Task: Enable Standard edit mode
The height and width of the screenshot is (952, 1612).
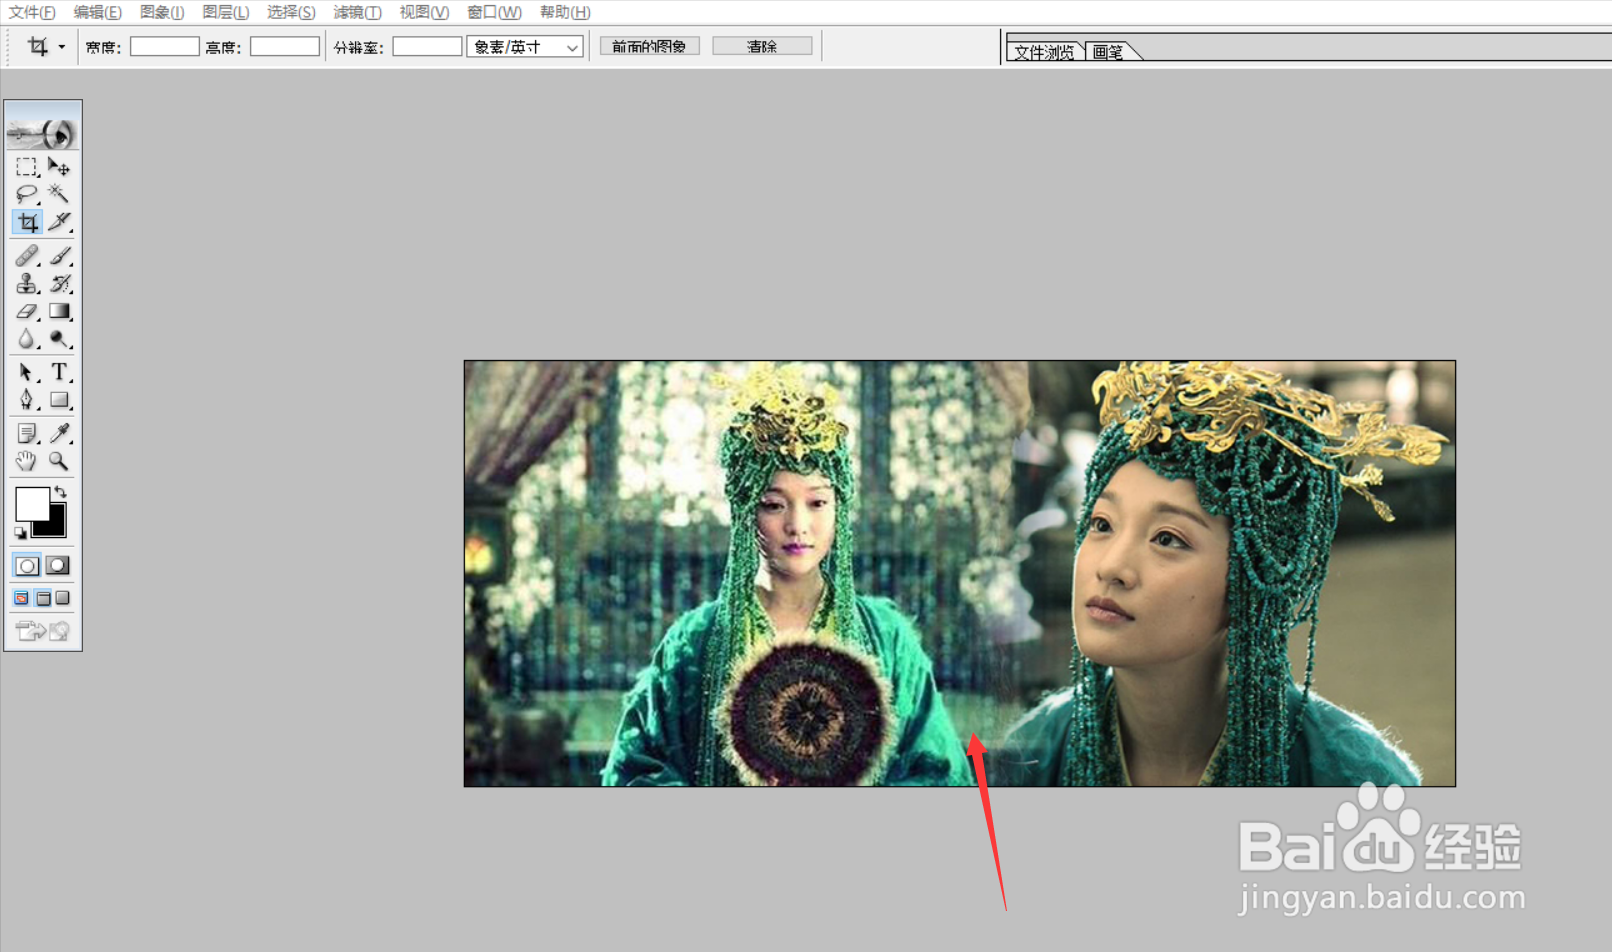Action: pos(27,566)
